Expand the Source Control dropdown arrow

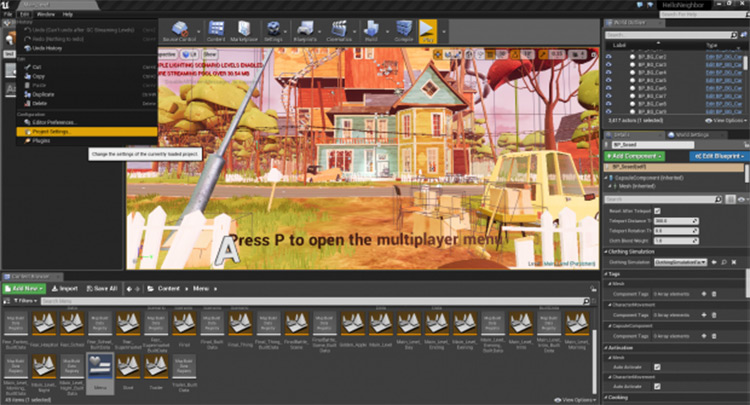(199, 32)
